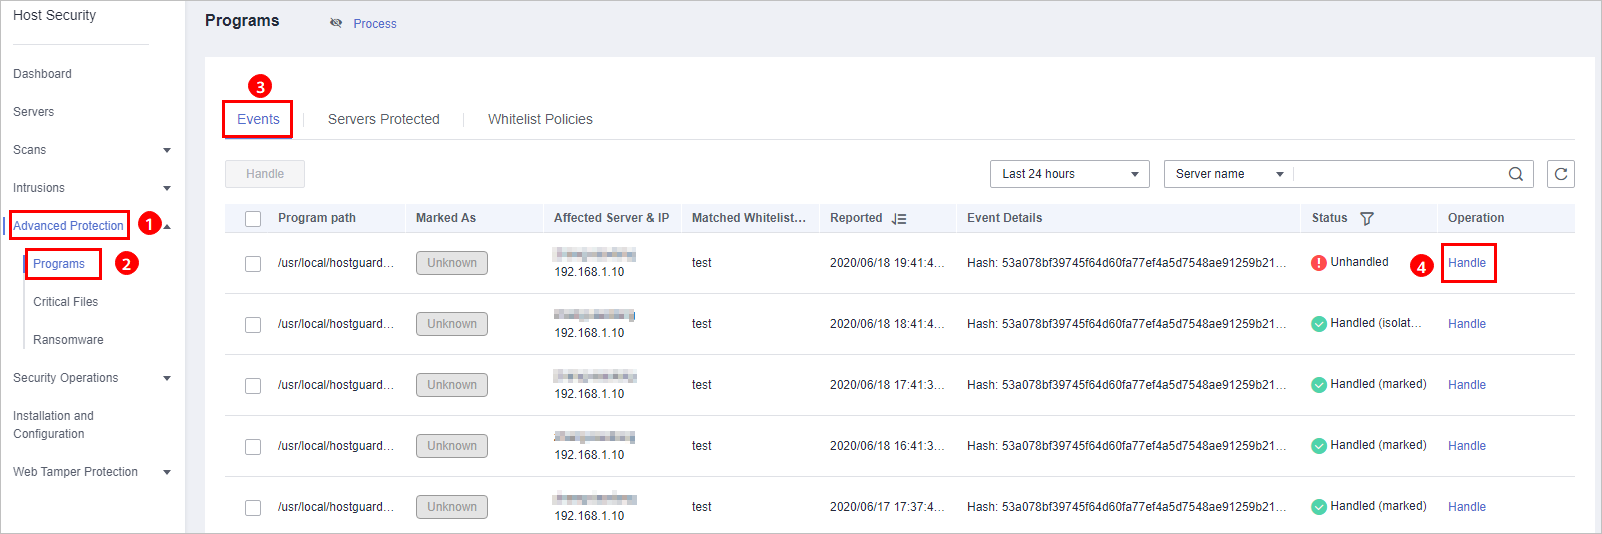Open the Last 24 hours dropdown
This screenshot has height=534, width=1602.
click(1070, 174)
